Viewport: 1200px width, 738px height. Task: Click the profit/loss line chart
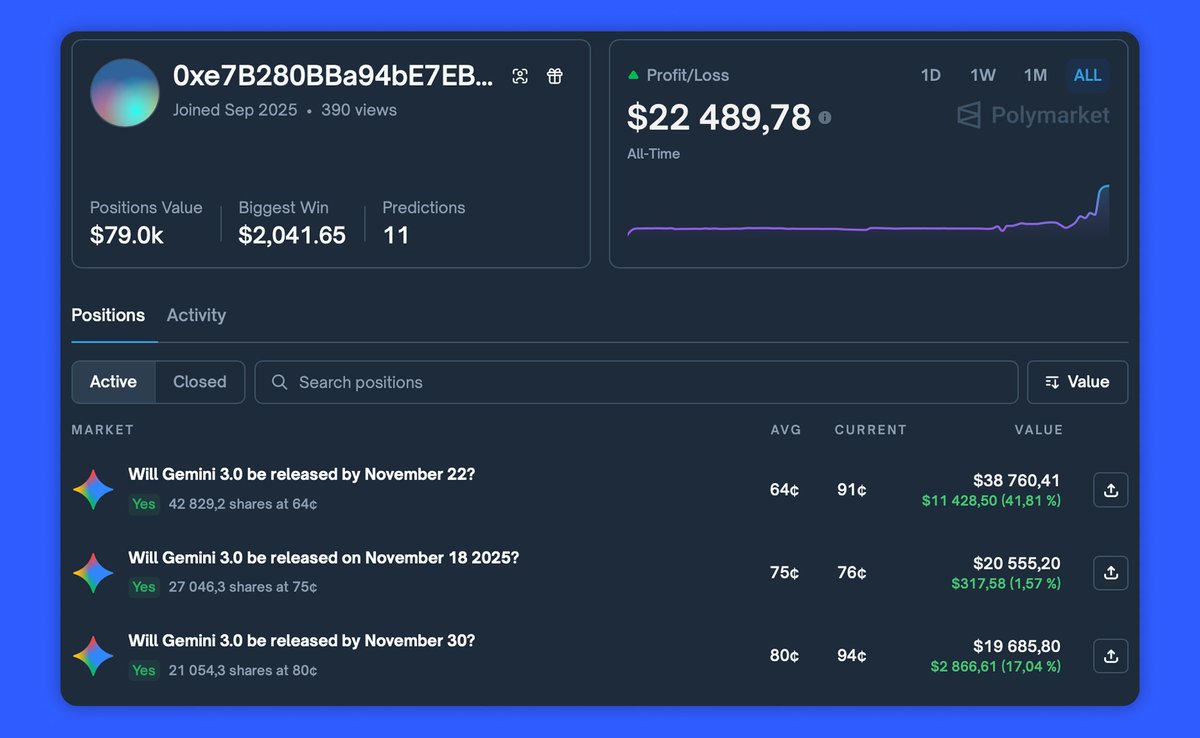[x=868, y=212]
